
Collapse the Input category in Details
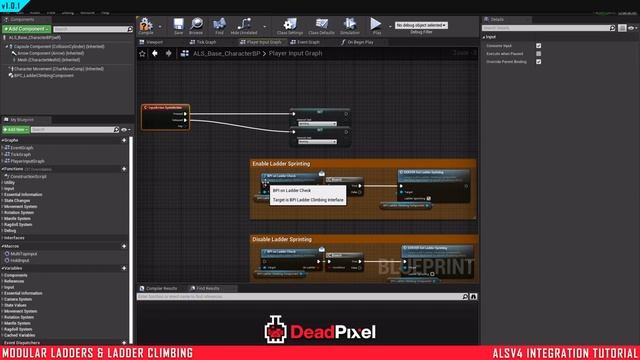(x=484, y=37)
